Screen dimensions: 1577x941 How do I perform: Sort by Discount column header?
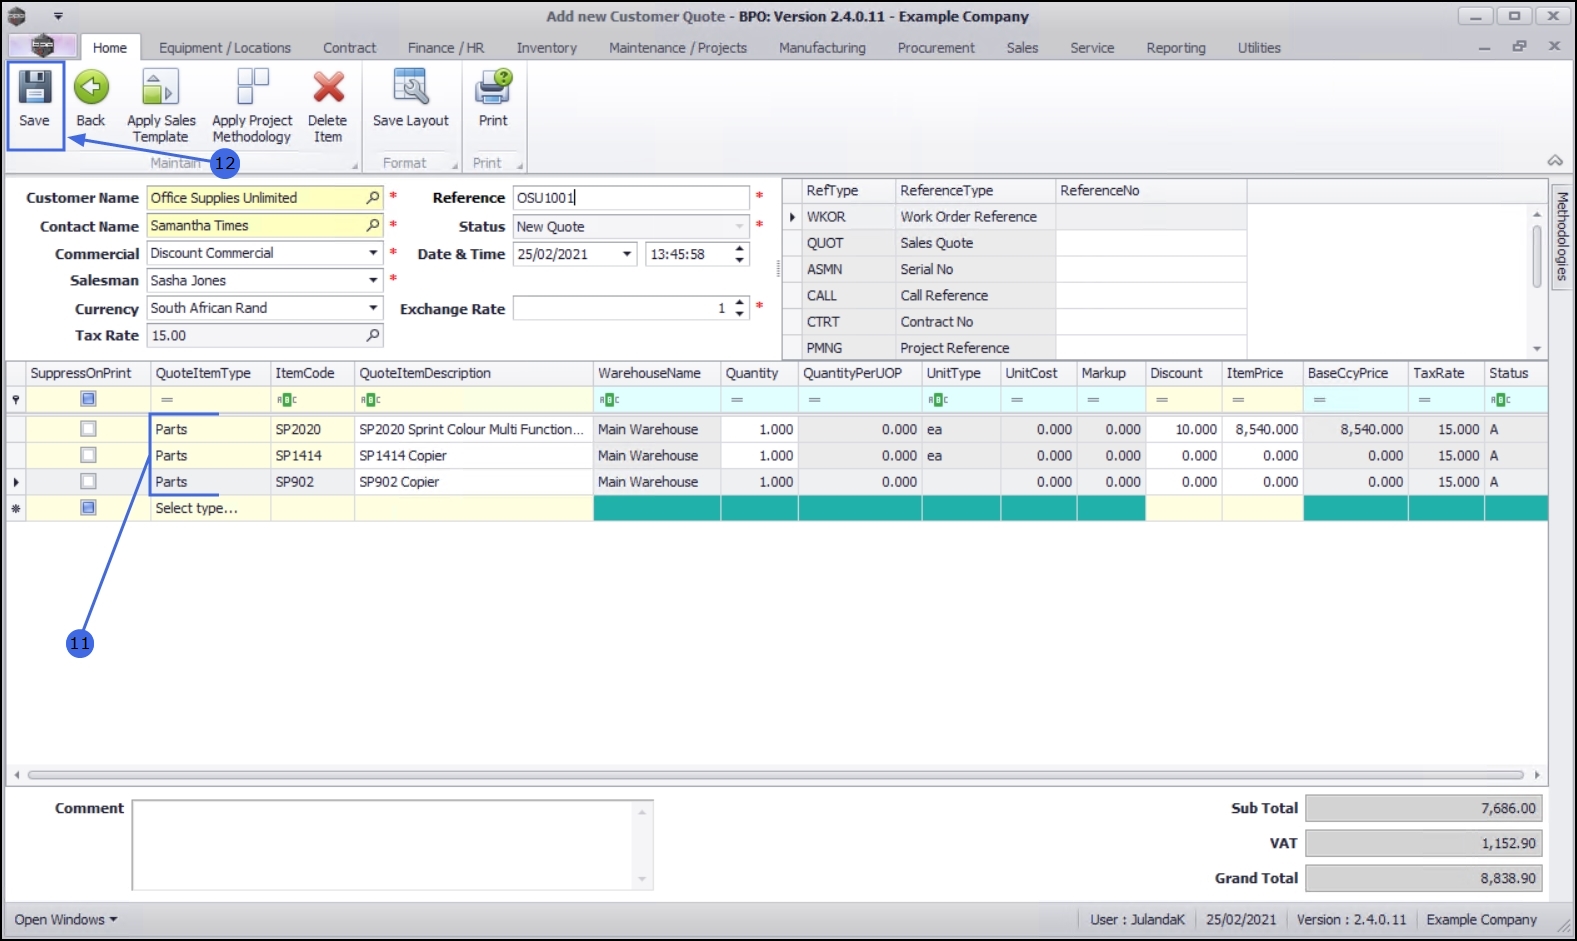[x=1183, y=373]
